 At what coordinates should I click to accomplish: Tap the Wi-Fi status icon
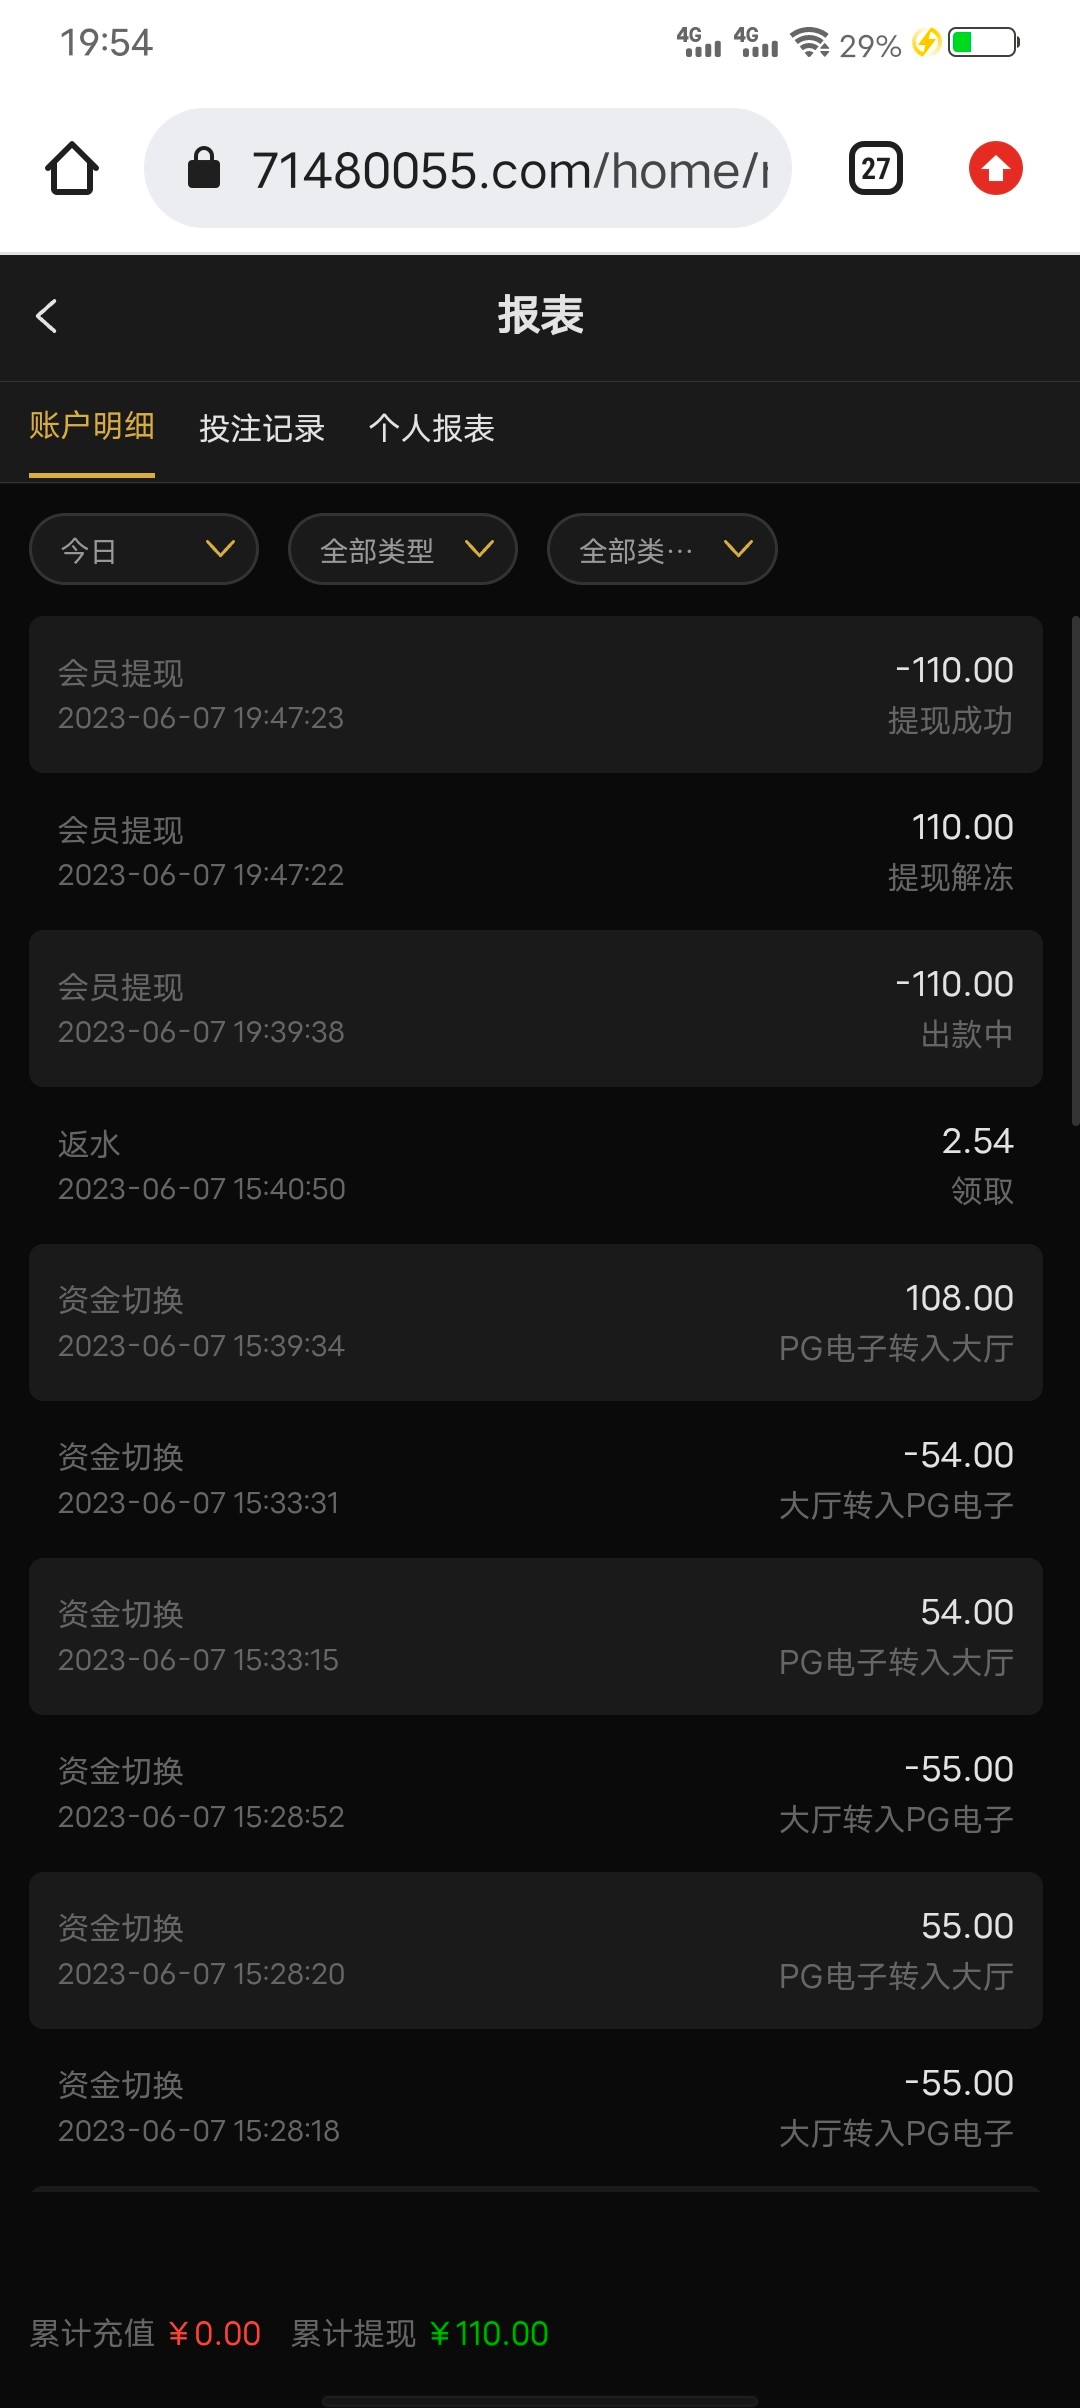pos(809,43)
